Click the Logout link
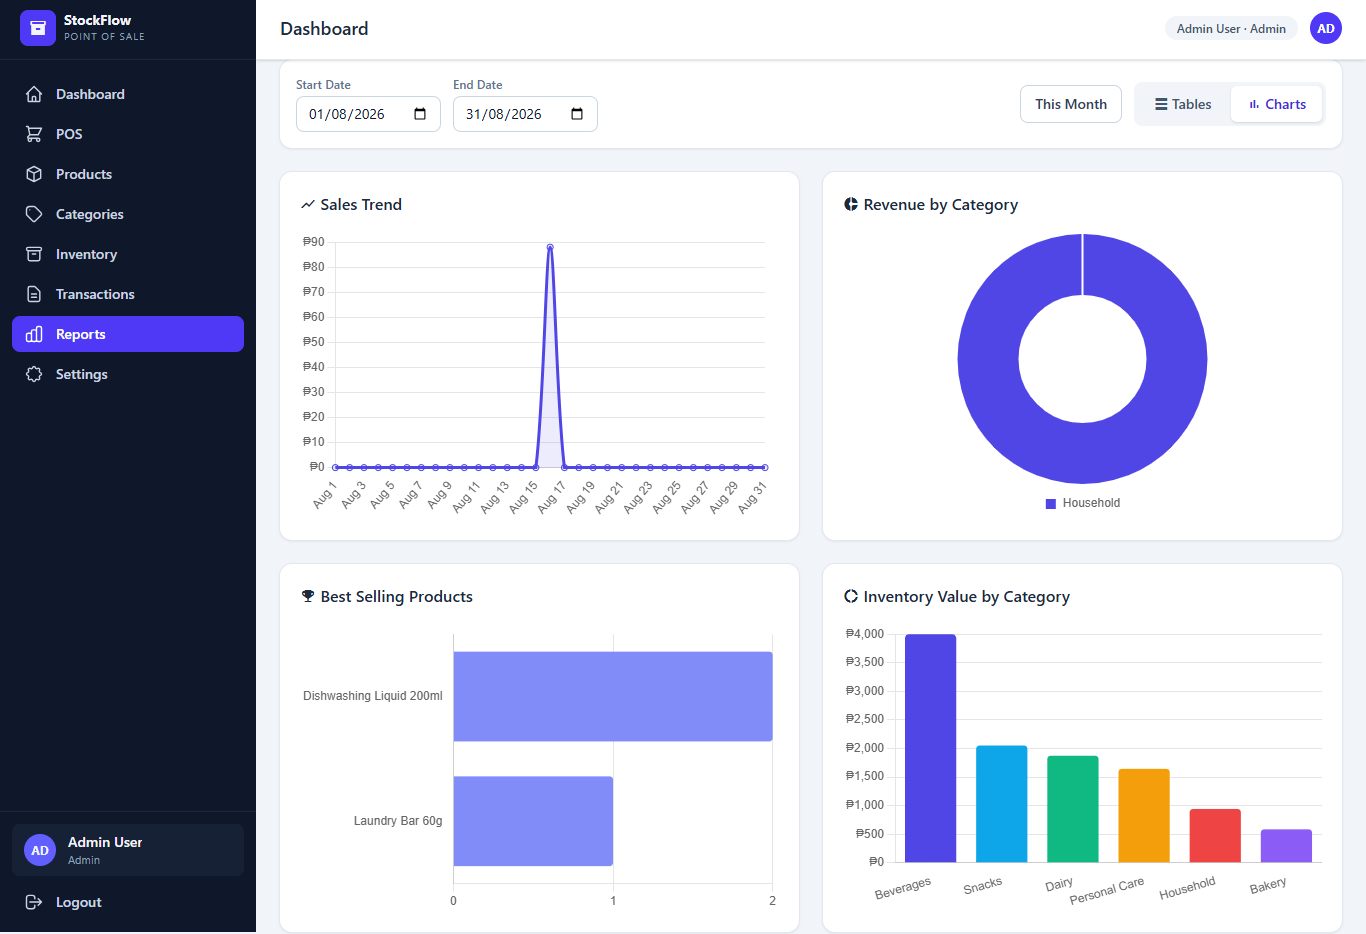 coord(128,902)
